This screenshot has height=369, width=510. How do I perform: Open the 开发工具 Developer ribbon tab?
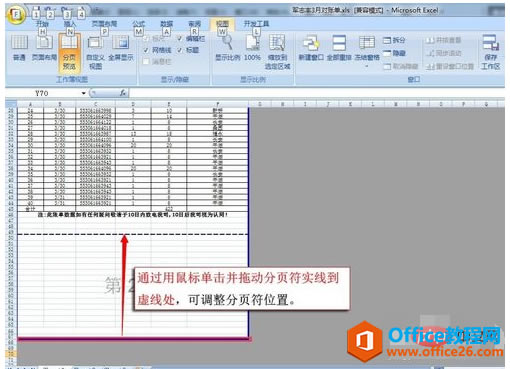coord(256,24)
